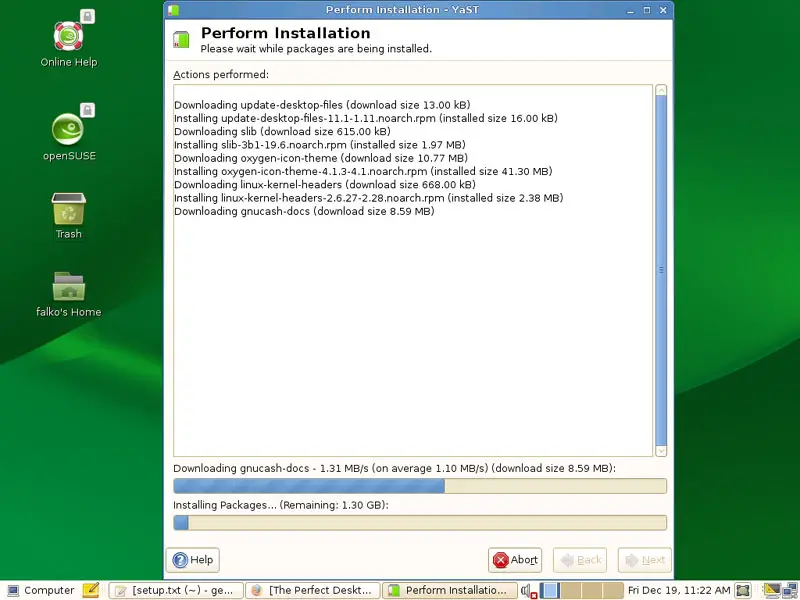
Task: Select the first workspace in the switcher
Action: 550,590
